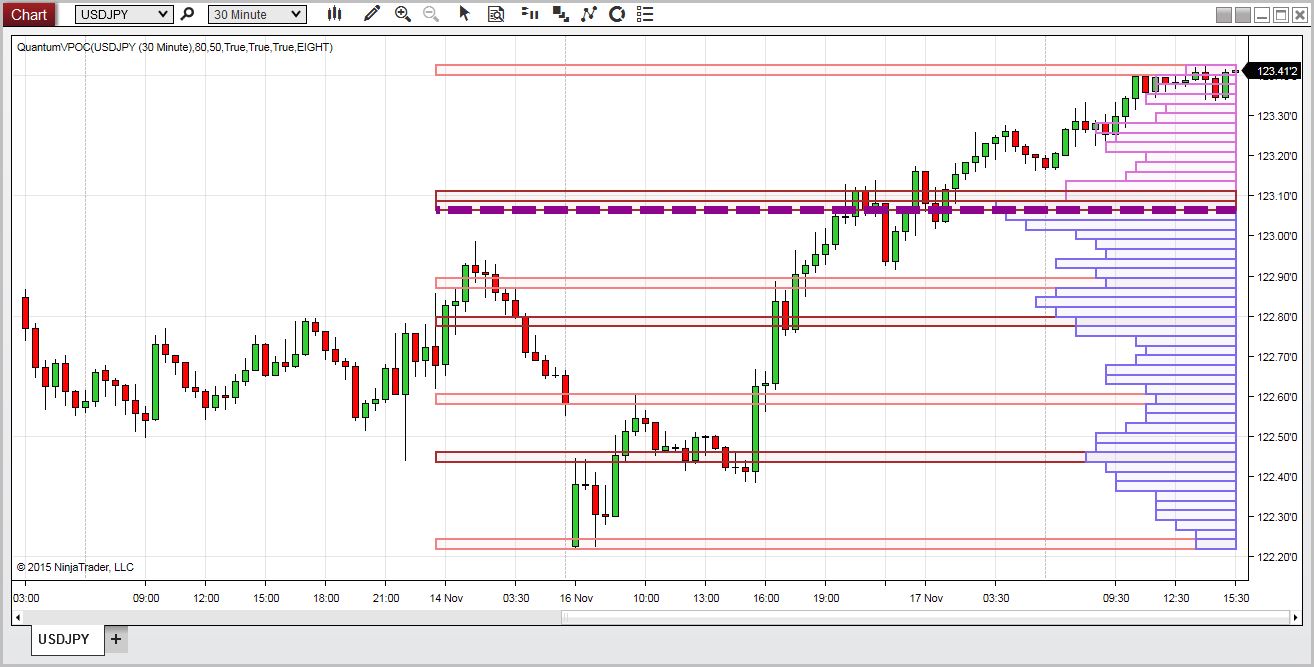Screen dimensions: 1314x667
Task: Open the Data Series settings
Action: click(x=560, y=14)
